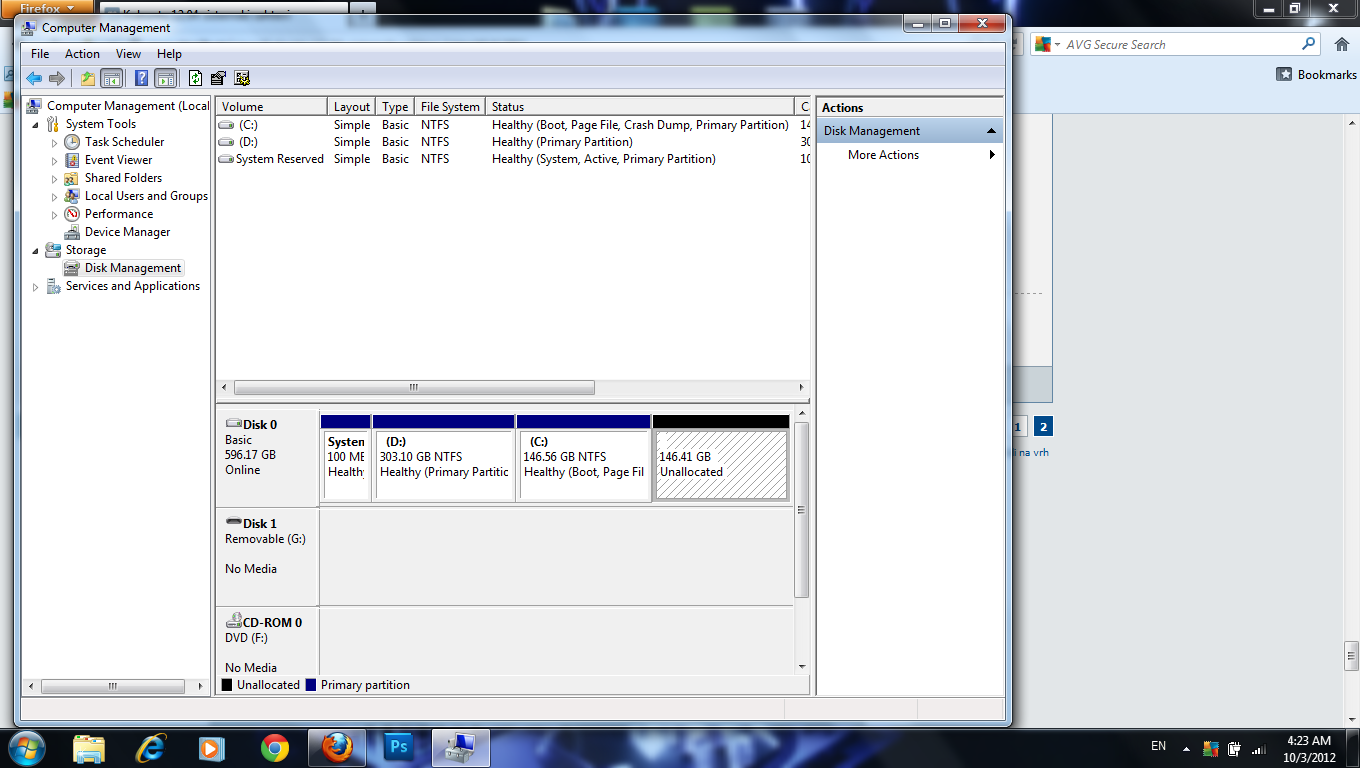Click the console tree horizontal scrollbar thumb
The image size is (1360, 768).
click(x=112, y=687)
